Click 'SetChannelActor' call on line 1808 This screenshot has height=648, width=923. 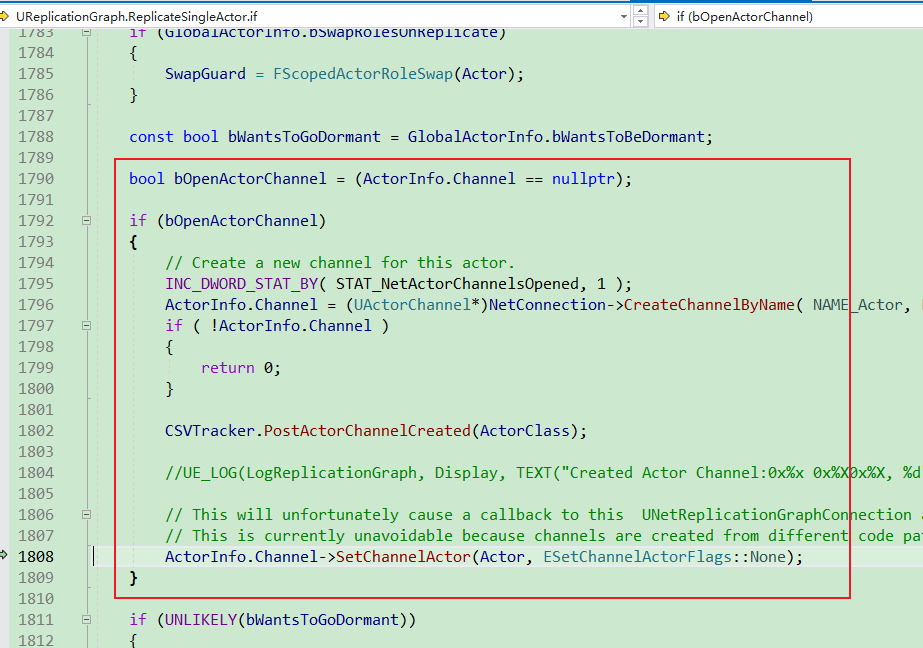click(x=403, y=557)
